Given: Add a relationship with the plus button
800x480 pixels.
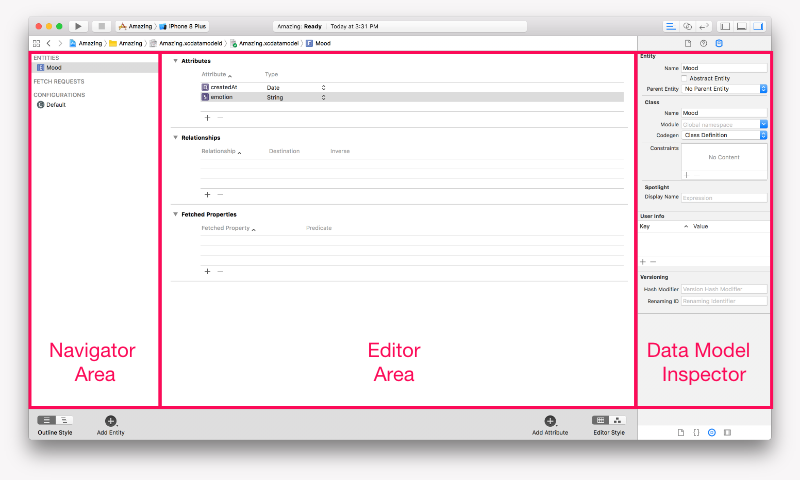Looking at the screenshot, I should click(x=207, y=194).
